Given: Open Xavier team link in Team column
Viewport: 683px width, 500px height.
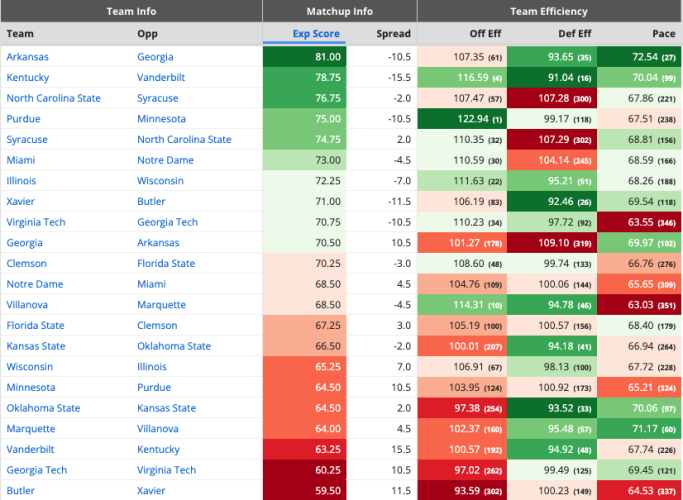Looking at the screenshot, I should click(20, 202).
